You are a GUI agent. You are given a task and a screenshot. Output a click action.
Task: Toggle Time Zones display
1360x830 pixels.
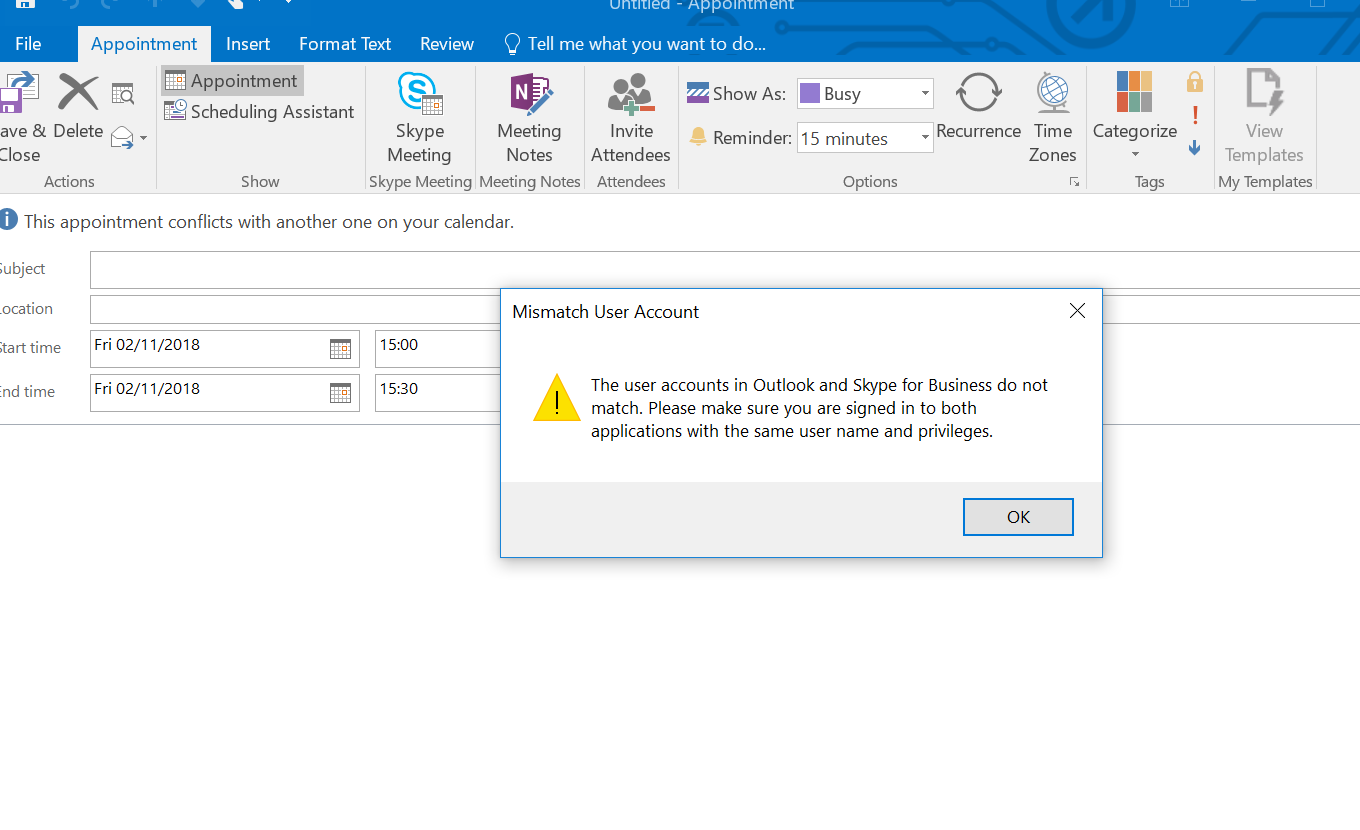point(1053,118)
